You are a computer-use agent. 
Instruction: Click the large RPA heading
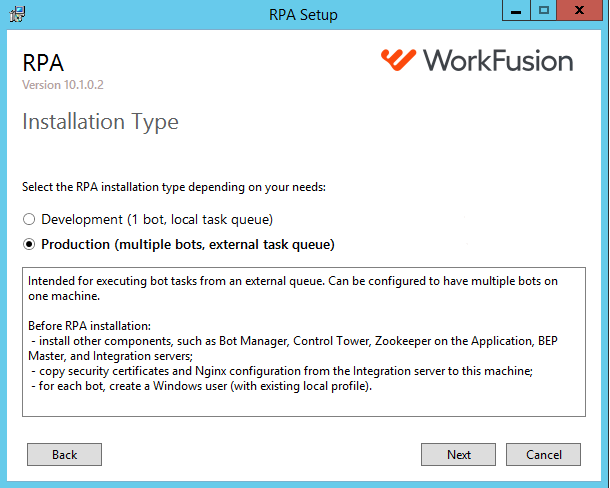click(43, 63)
